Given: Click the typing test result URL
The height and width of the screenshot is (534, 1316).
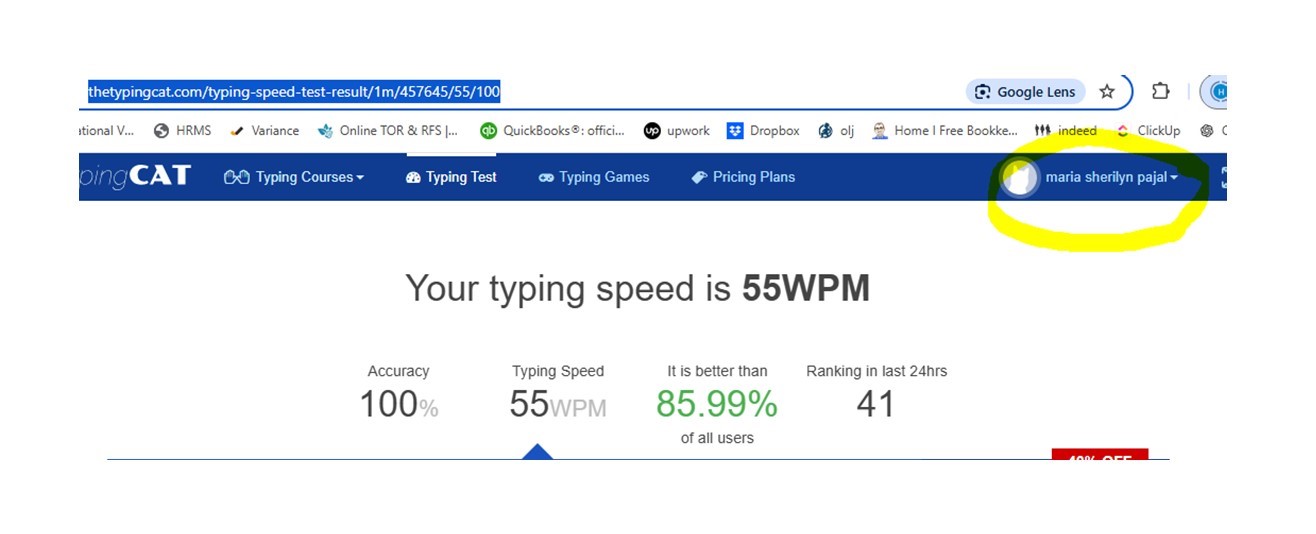Looking at the screenshot, I should pyautogui.click(x=294, y=92).
